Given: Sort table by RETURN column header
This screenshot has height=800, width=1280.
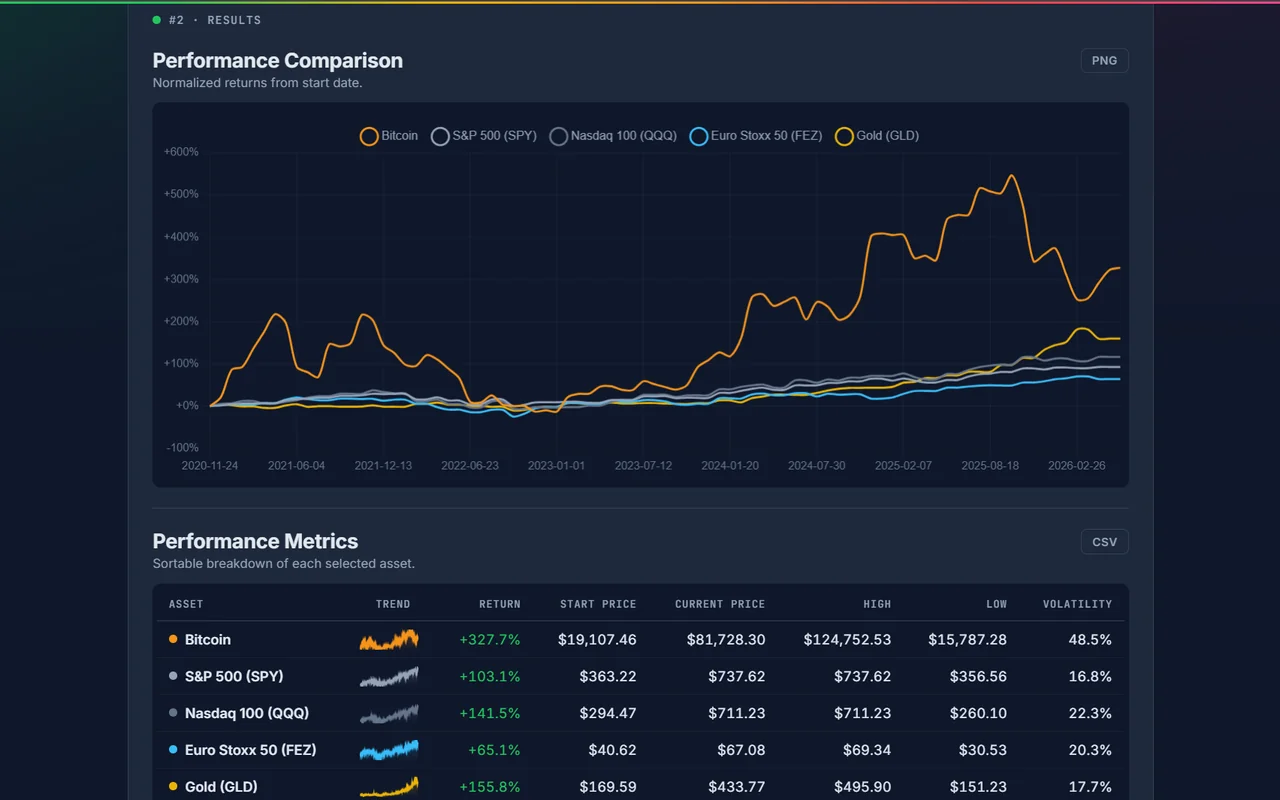Looking at the screenshot, I should [x=499, y=604].
